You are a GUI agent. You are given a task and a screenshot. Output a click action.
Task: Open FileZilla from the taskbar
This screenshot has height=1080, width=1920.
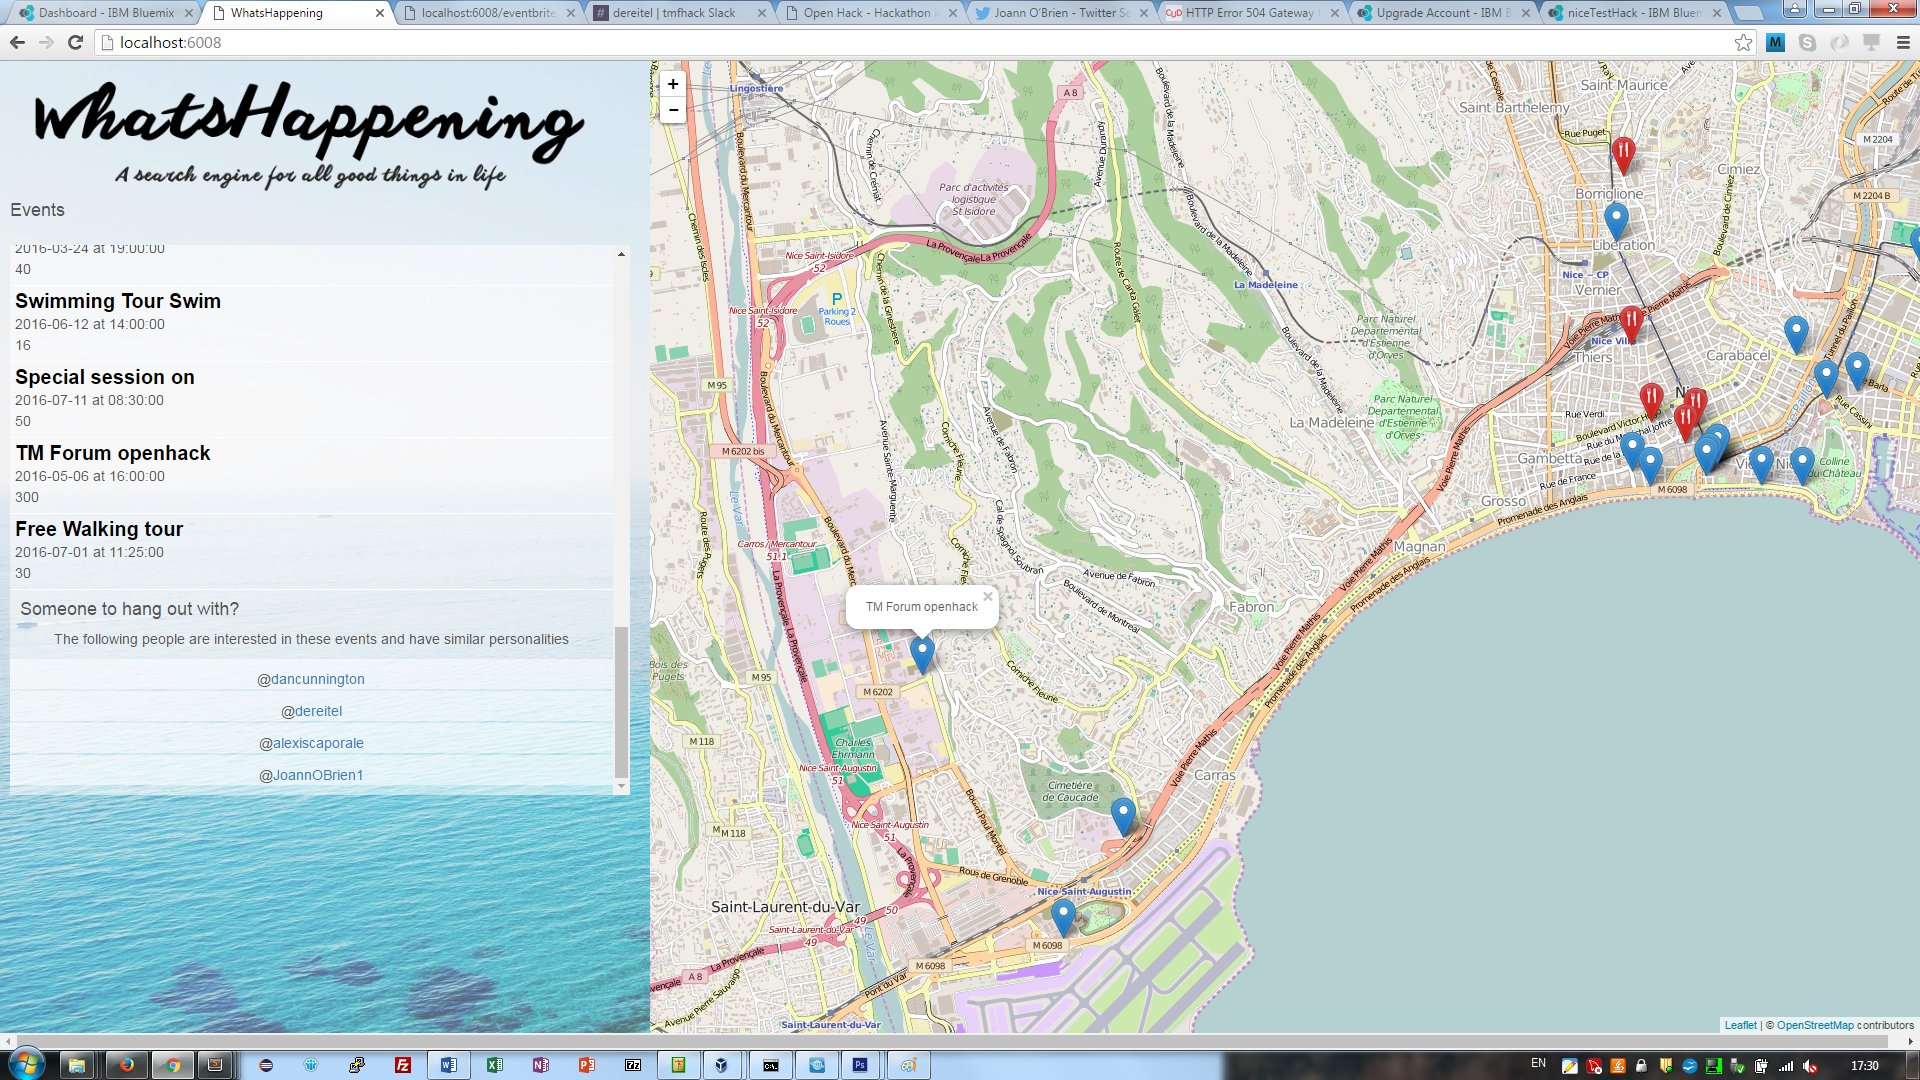pos(403,1065)
